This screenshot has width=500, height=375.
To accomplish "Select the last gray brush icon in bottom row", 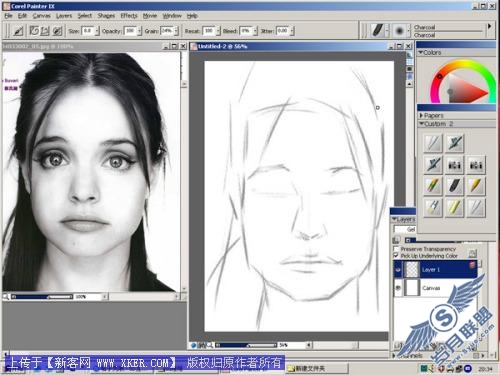I will (x=476, y=207).
